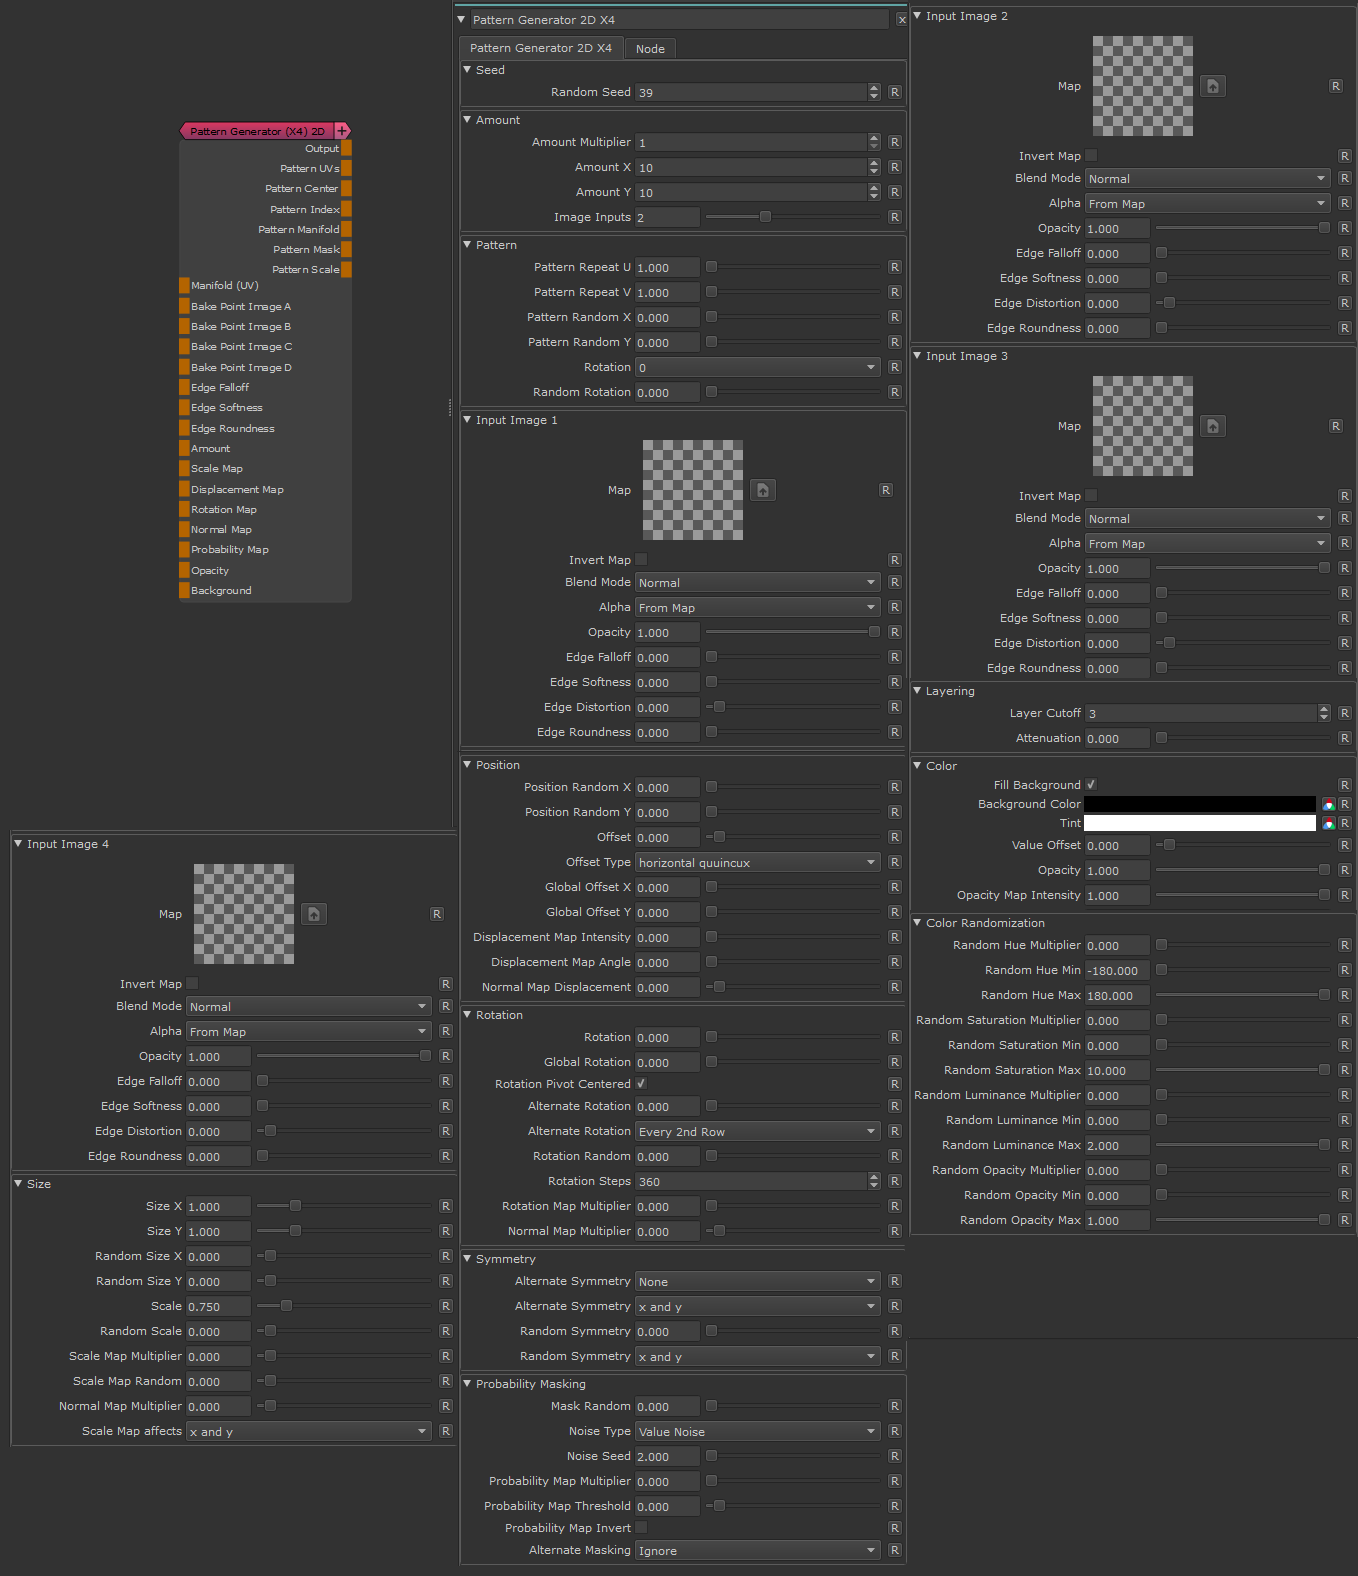1358x1576 pixels.
Task: Reset Random Seed with its R button
Action: pyautogui.click(x=895, y=92)
